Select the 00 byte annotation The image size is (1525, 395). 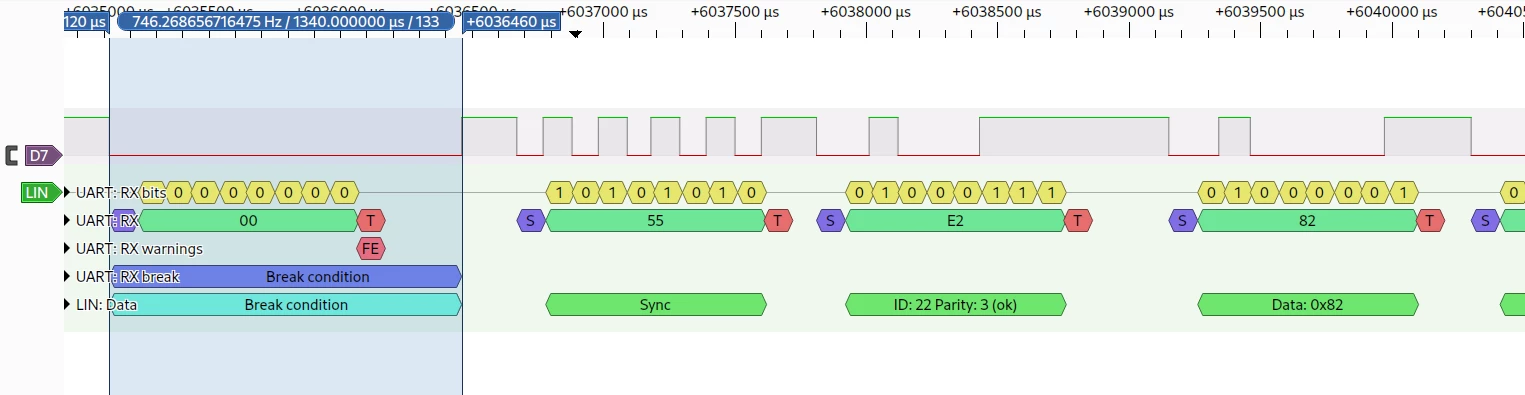click(249, 220)
